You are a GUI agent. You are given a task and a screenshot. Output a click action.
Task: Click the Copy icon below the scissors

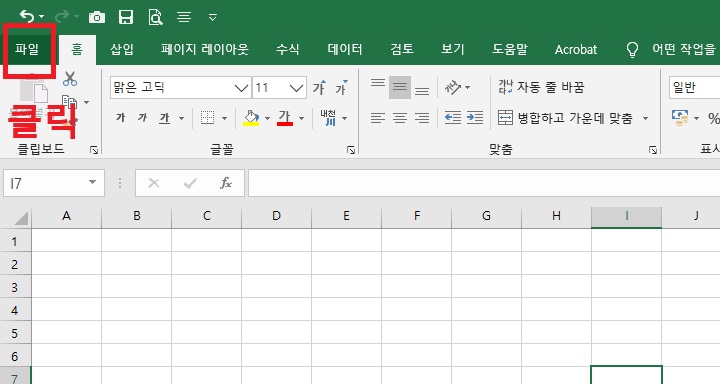pos(69,102)
